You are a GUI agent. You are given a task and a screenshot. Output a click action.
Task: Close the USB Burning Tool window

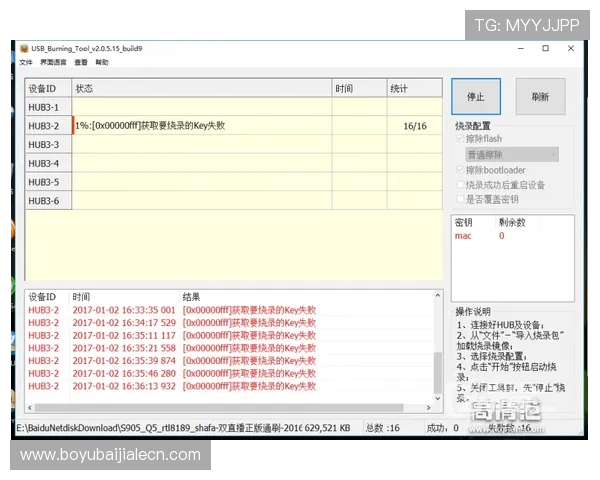(571, 48)
